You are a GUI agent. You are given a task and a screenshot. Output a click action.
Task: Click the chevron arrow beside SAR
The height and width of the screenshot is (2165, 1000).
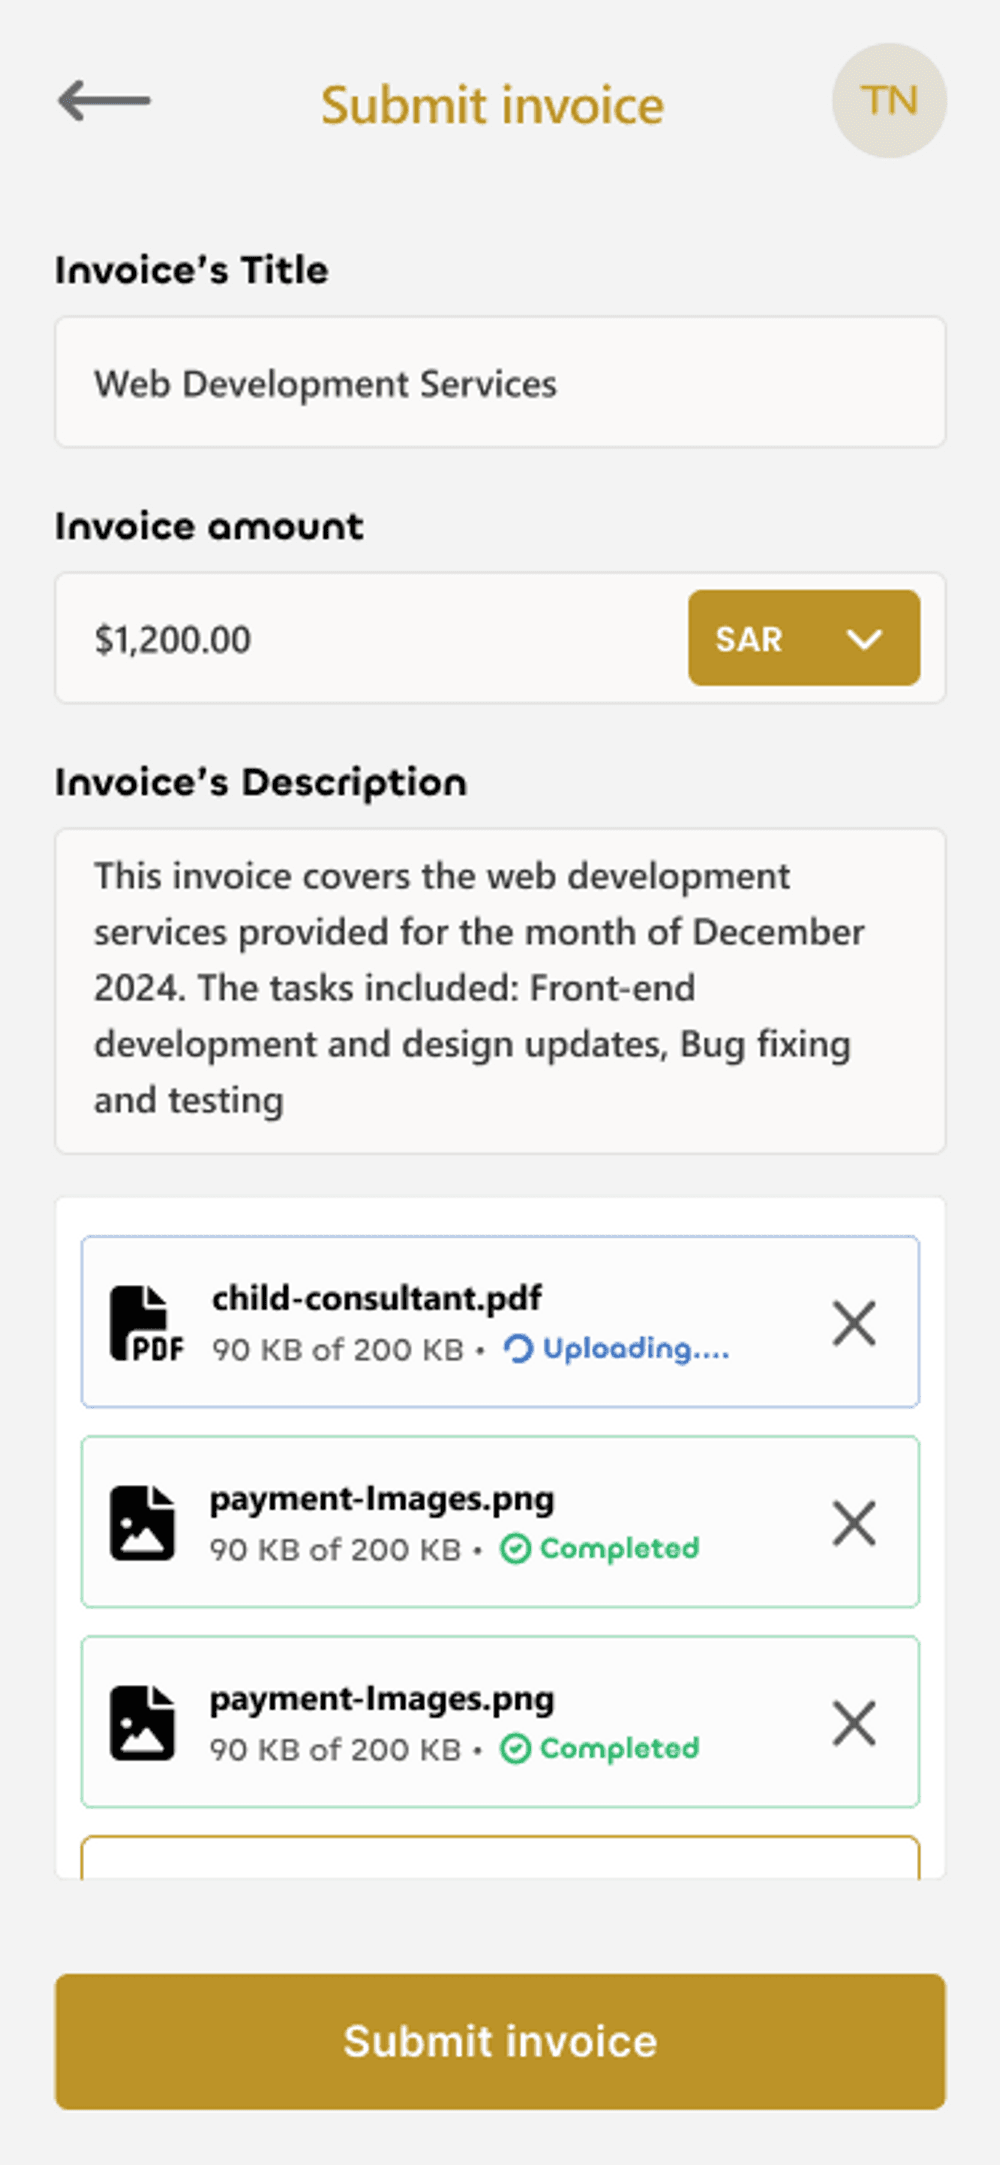click(x=864, y=639)
